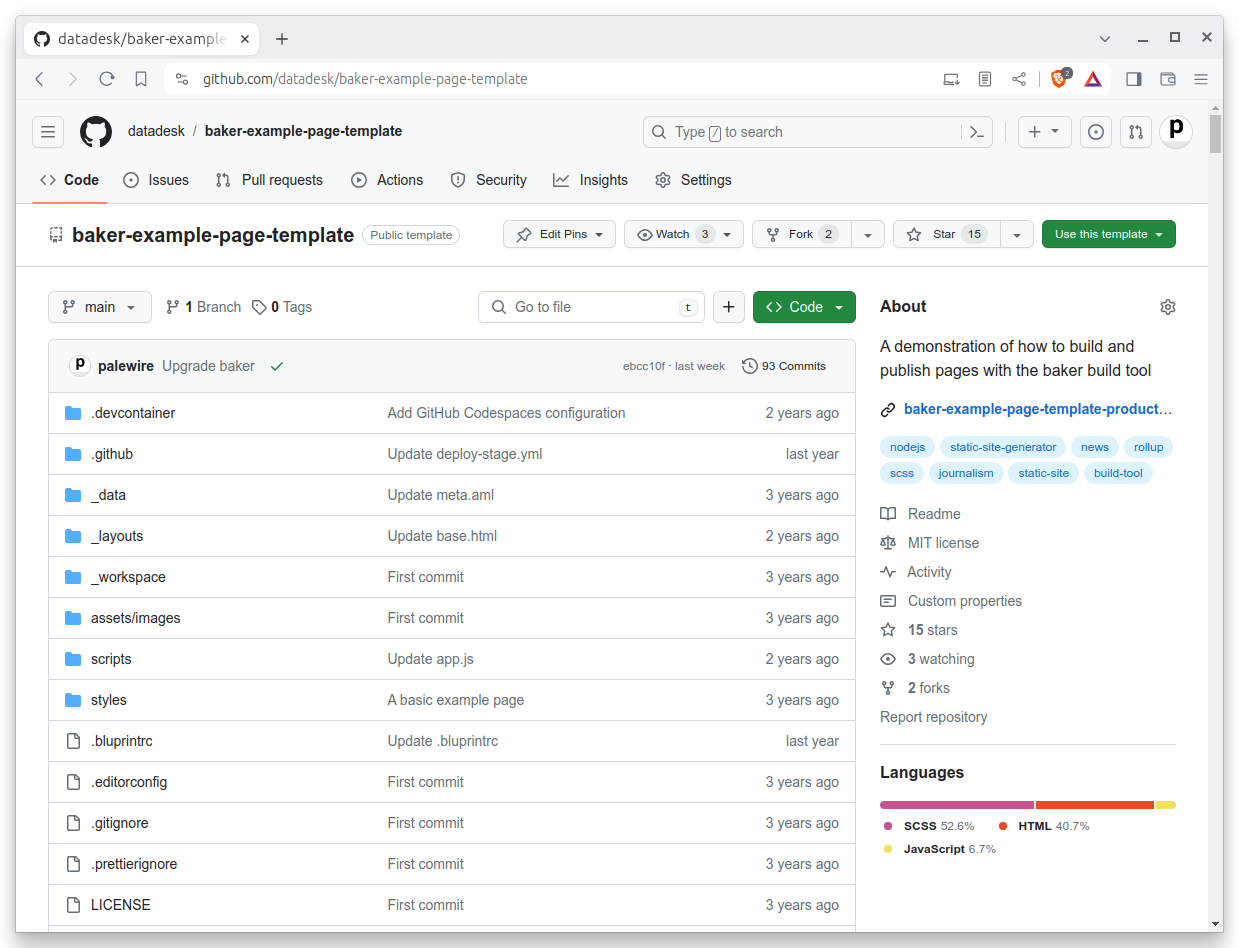Open the pull requests shortcut icon in header
Image resolution: width=1239 pixels, height=948 pixels.
[1136, 132]
